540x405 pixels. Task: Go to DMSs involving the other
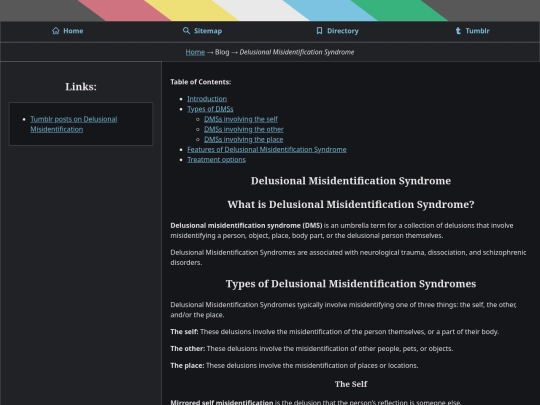click(x=244, y=129)
